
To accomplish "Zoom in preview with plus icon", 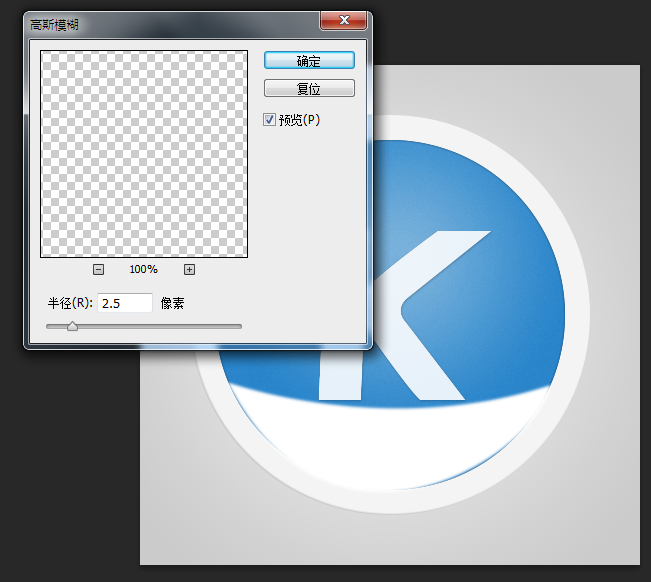I will 189,269.
